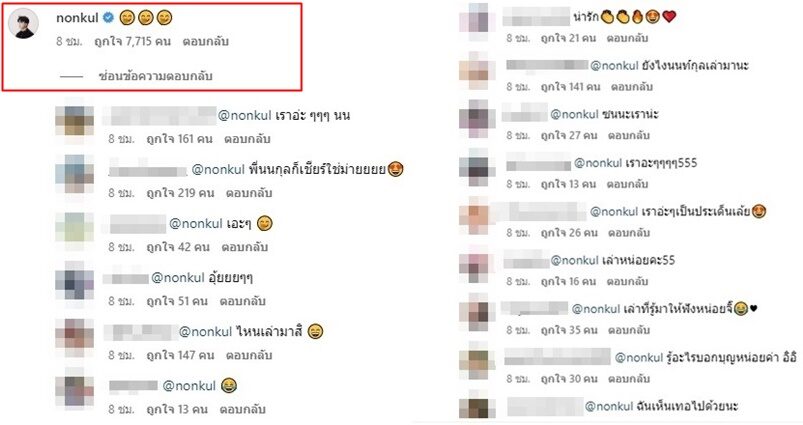The height and width of the screenshot is (425, 803).
Task: Reply to the comment with 147 likes
Action: point(249,355)
